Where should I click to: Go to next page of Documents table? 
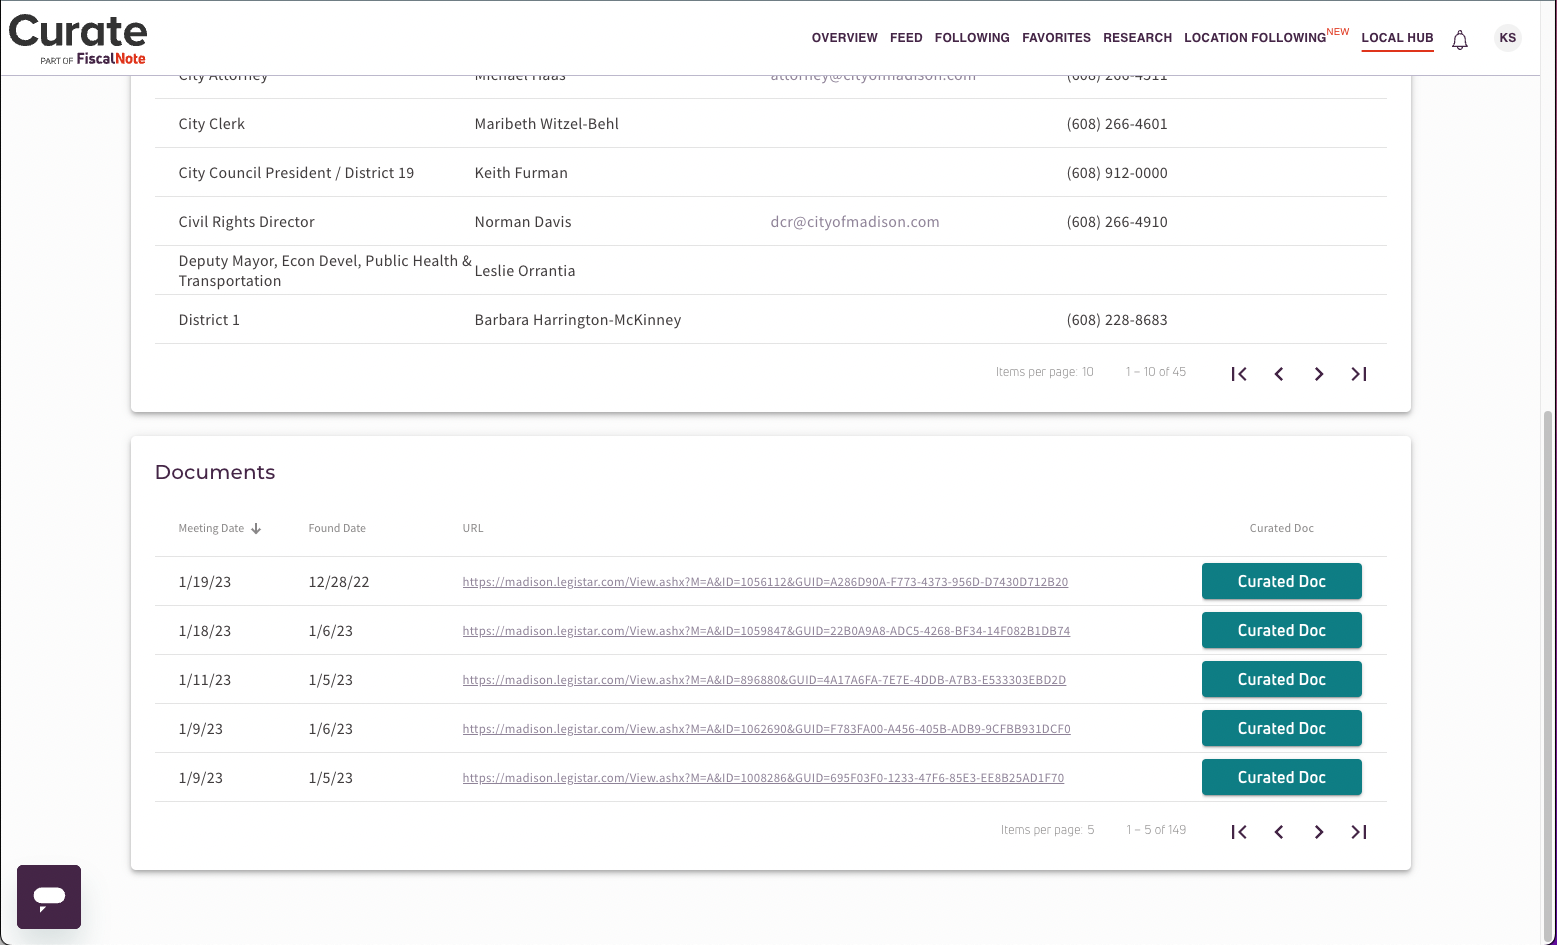(x=1319, y=832)
